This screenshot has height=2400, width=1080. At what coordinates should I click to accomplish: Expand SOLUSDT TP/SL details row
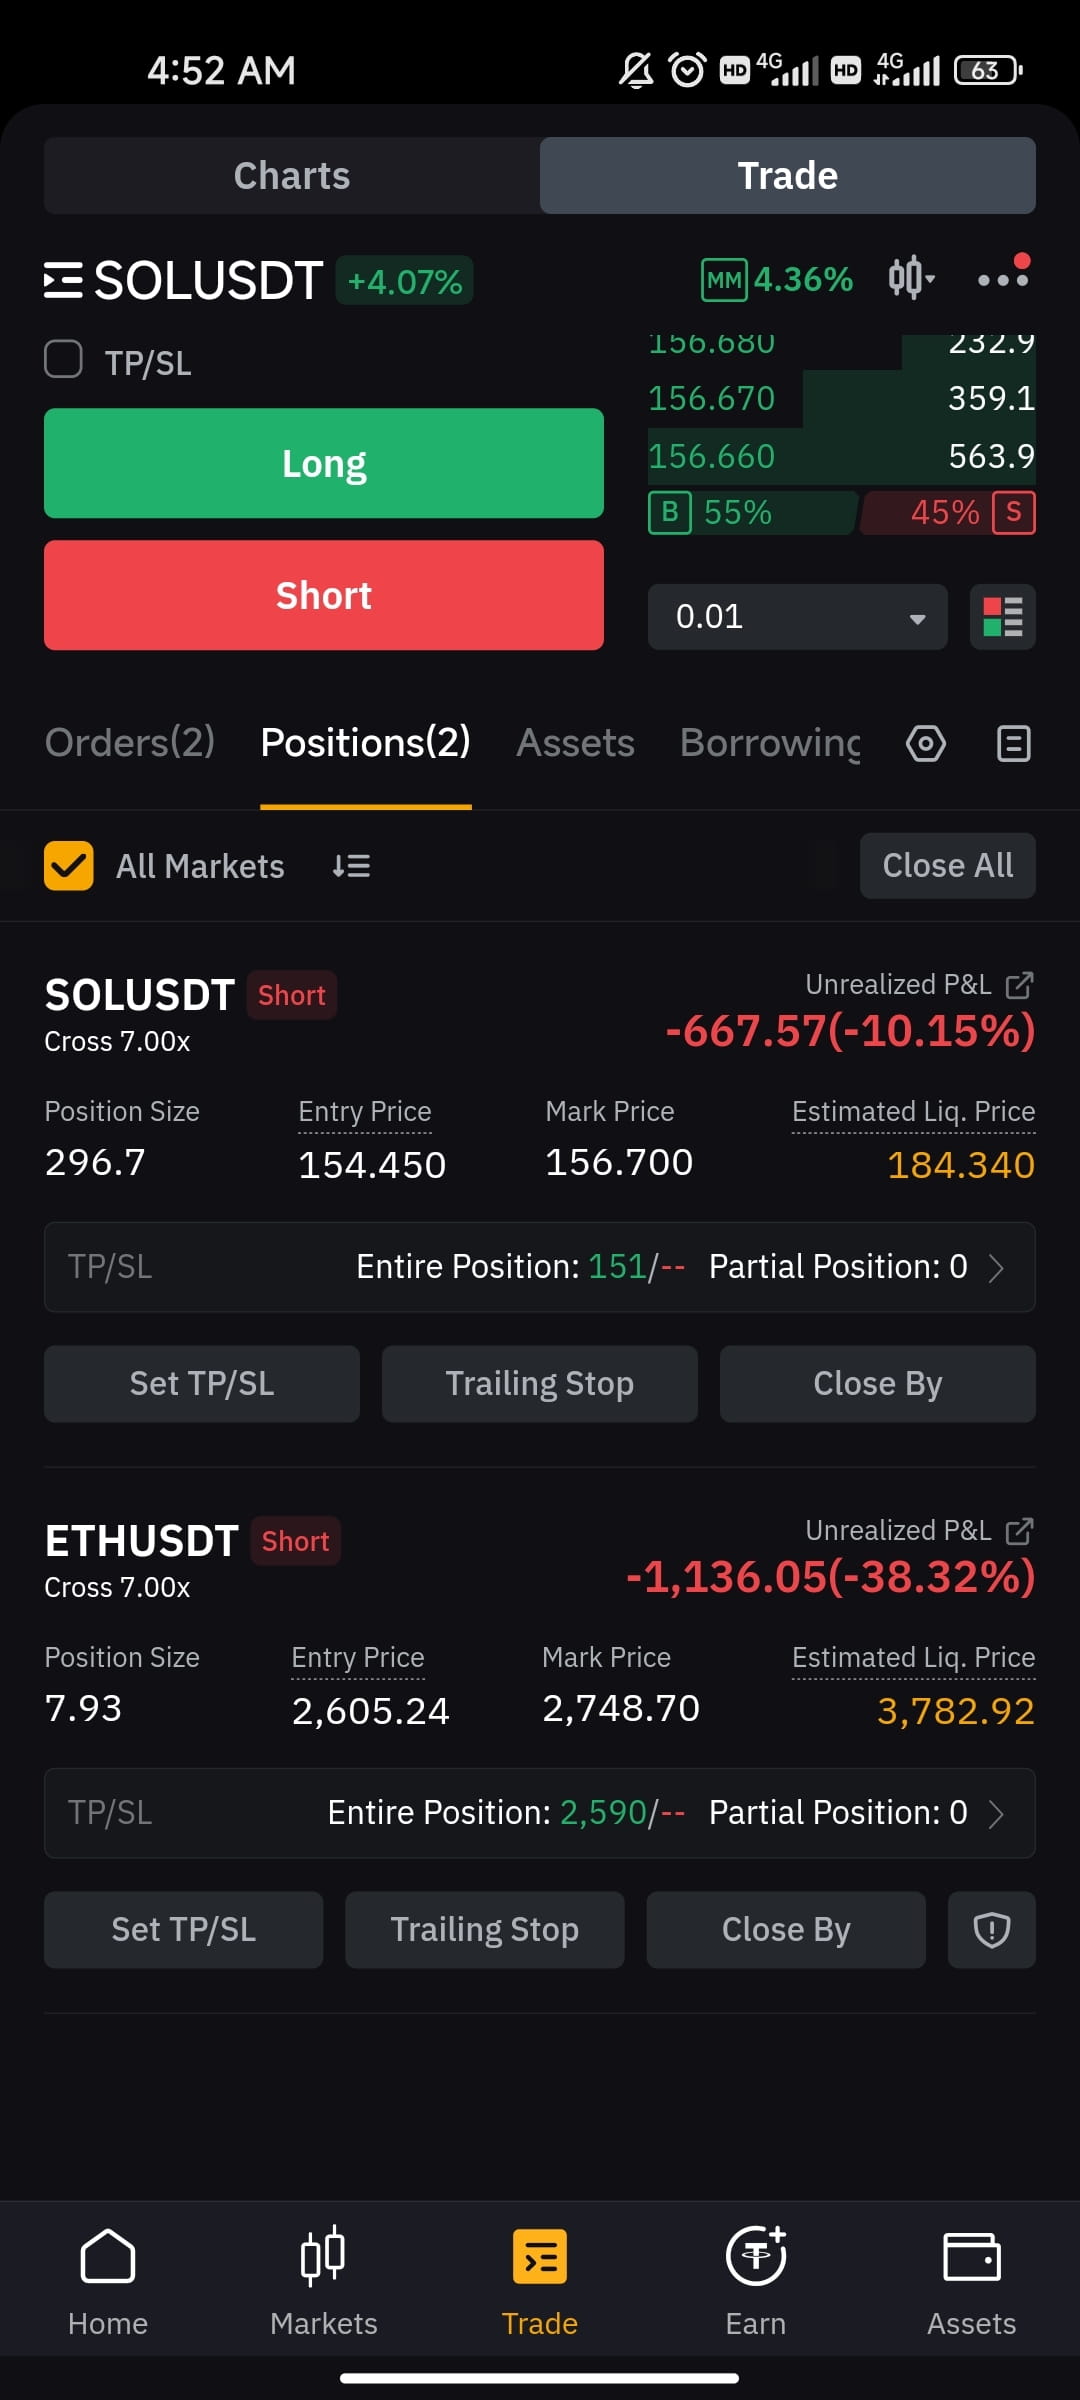(540, 1267)
